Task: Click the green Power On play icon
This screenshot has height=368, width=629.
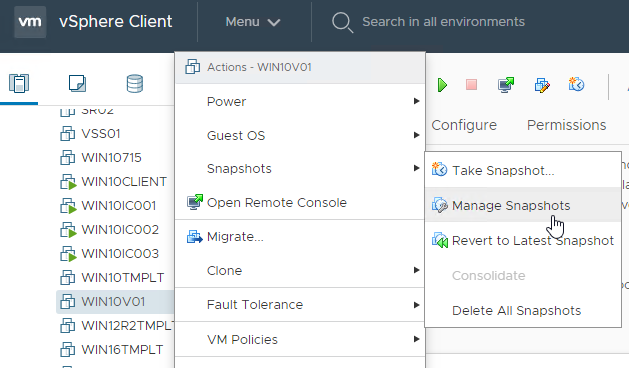Action: [x=442, y=85]
